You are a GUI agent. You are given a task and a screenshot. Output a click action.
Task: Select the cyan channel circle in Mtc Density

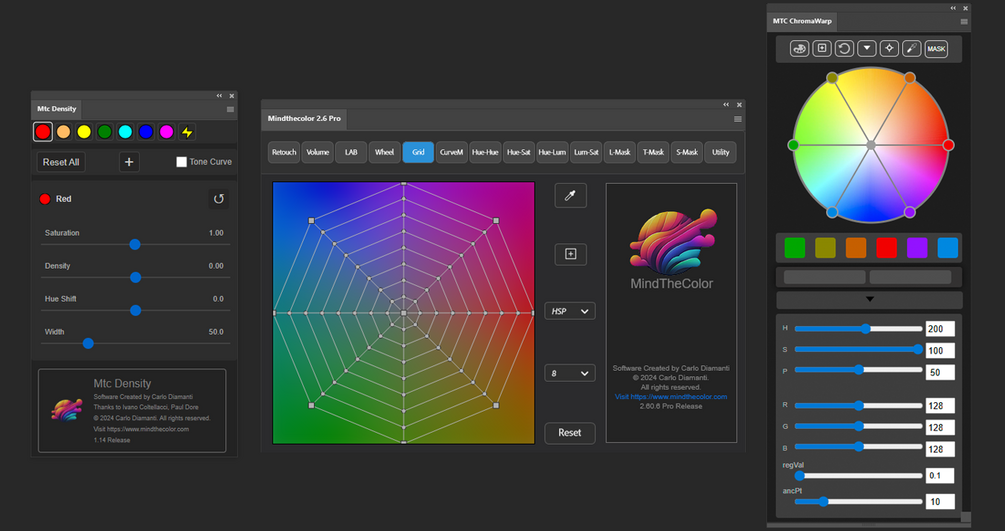point(125,132)
